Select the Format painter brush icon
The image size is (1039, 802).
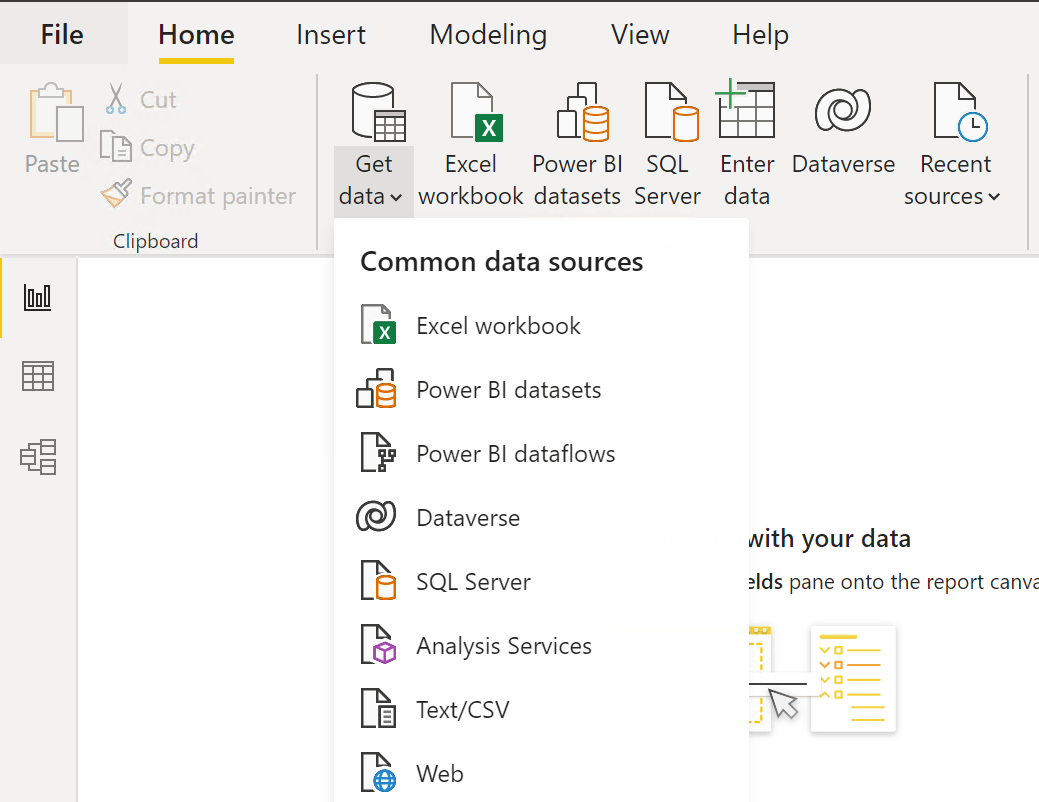(x=116, y=194)
